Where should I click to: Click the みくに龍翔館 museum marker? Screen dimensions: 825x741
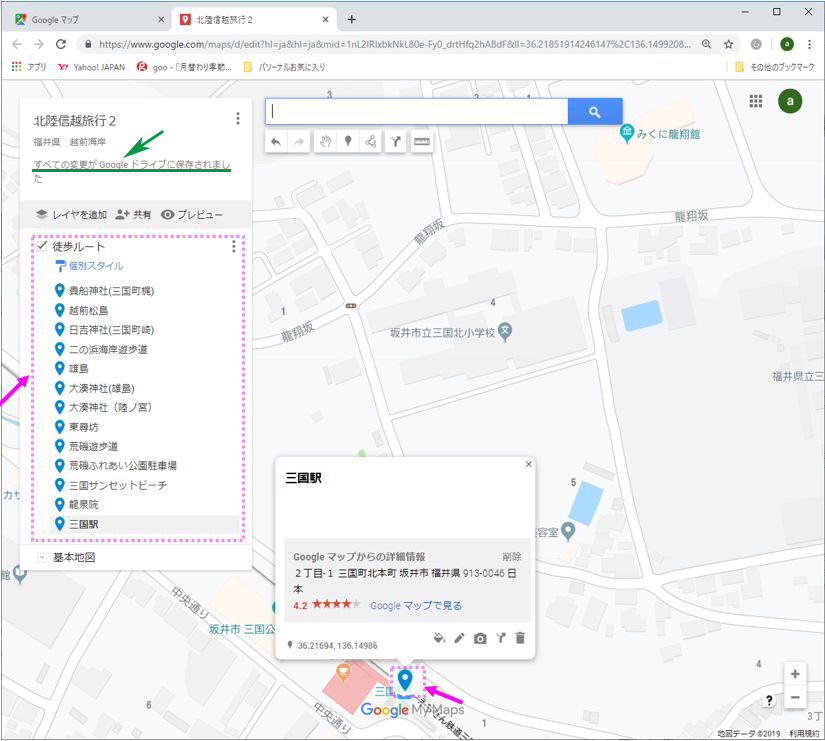pos(627,133)
